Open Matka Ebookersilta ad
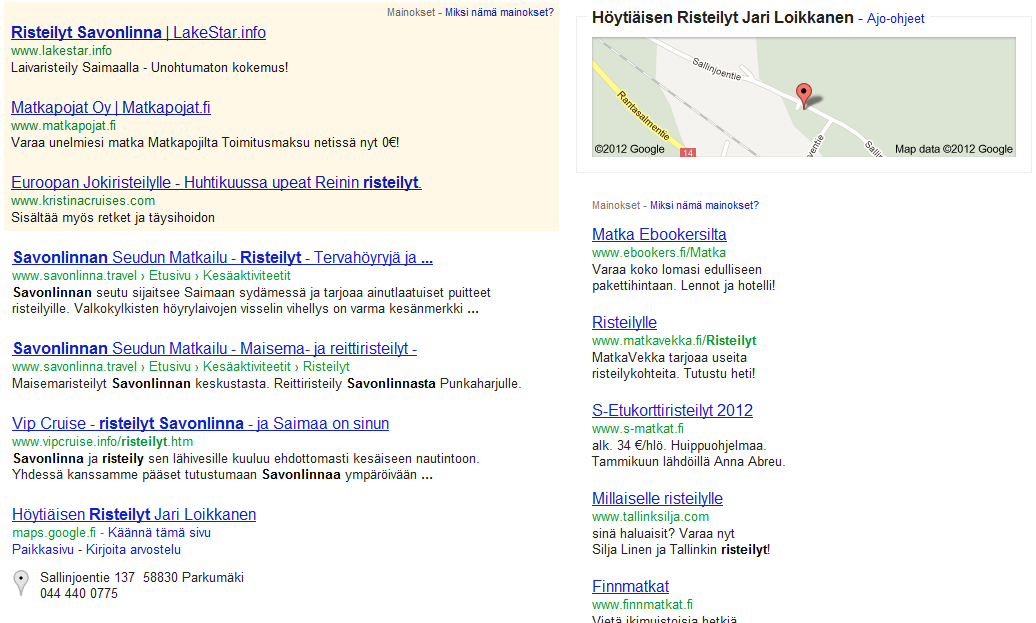 (659, 235)
